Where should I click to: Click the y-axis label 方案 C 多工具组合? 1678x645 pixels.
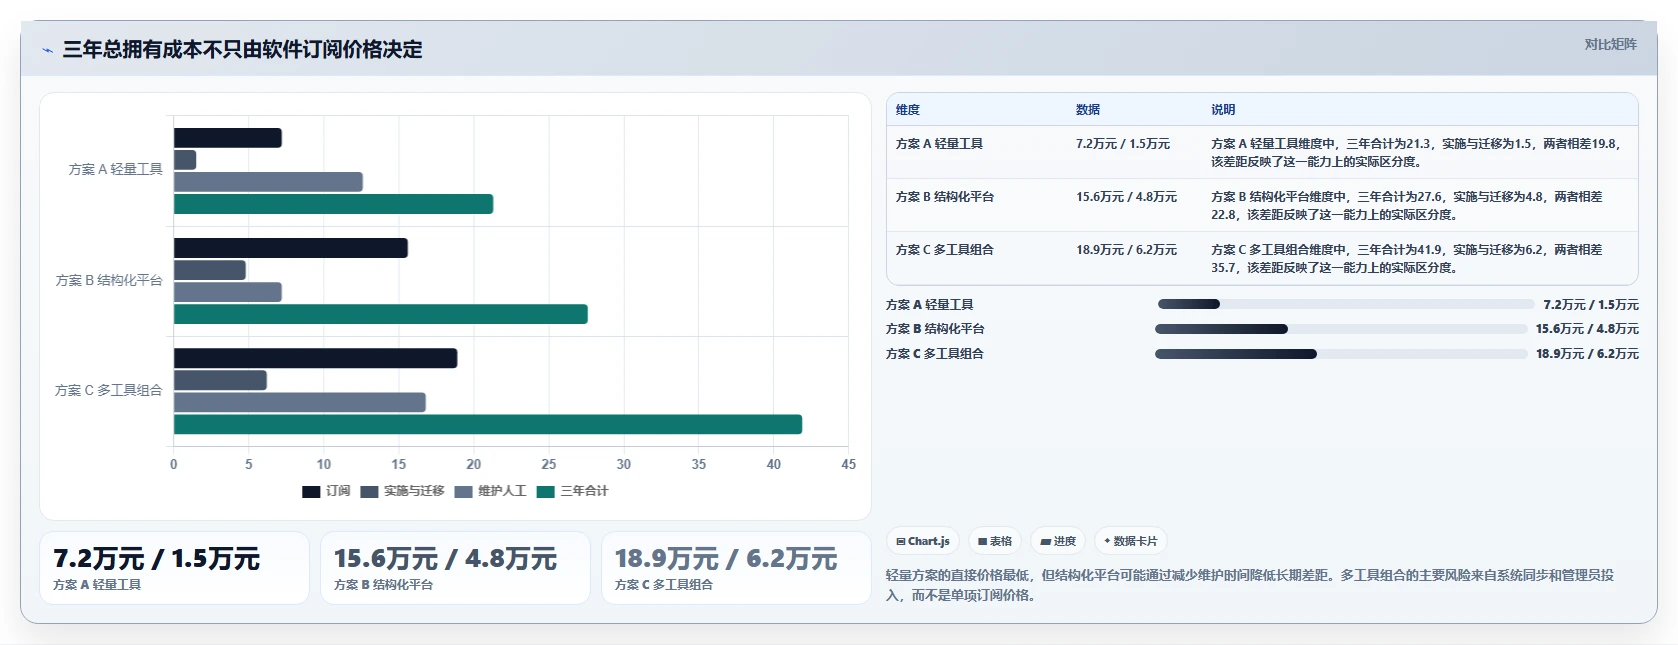click(x=109, y=391)
